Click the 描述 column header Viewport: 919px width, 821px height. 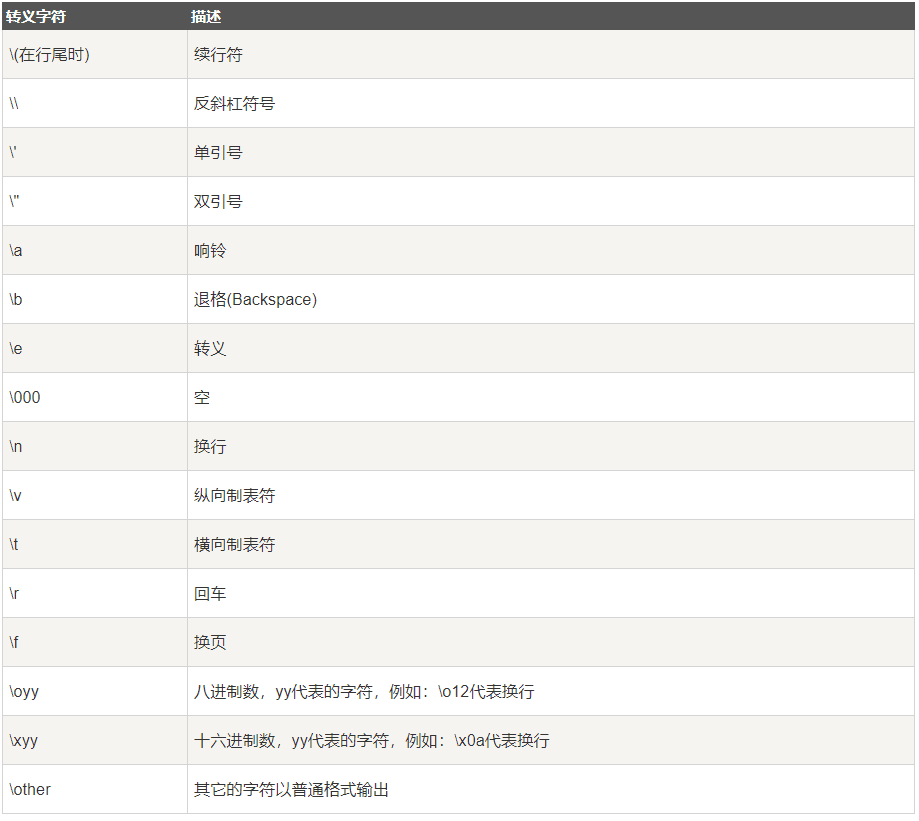[x=551, y=16]
